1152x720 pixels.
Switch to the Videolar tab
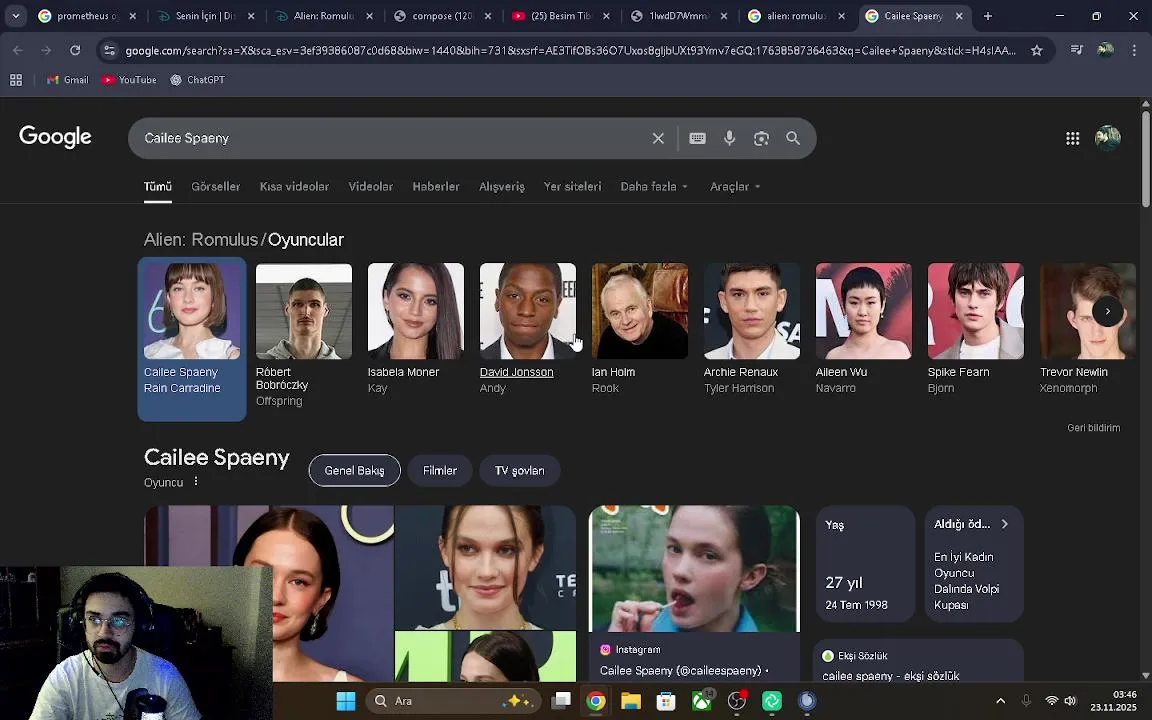(x=370, y=187)
